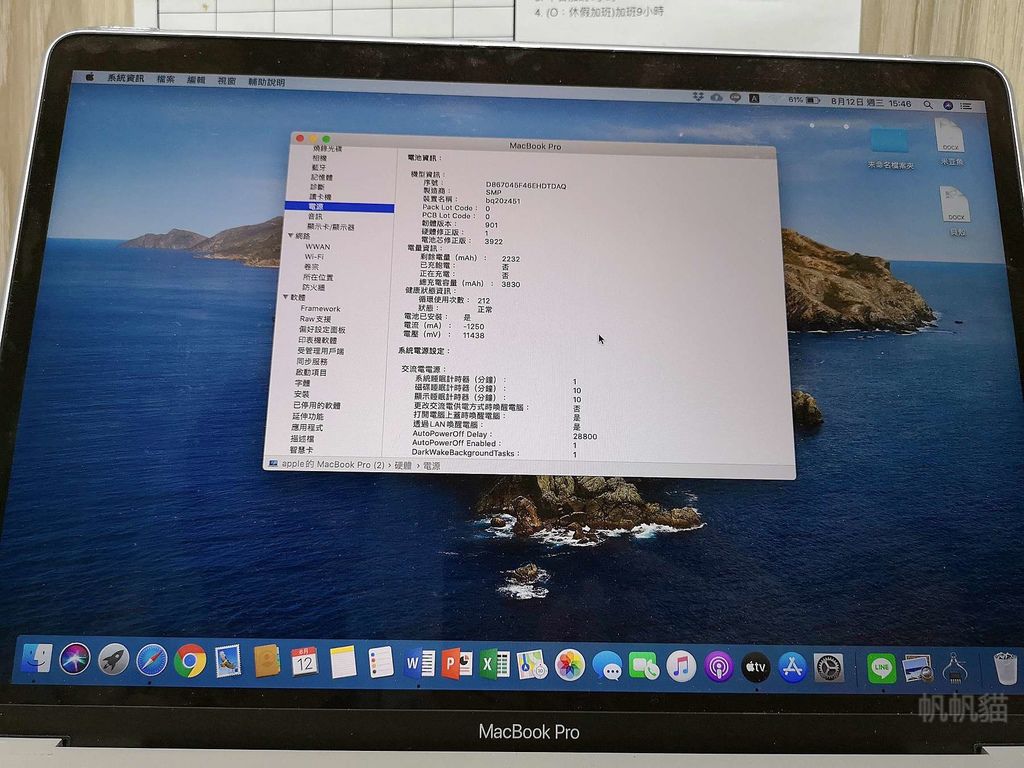Open the 編輯 menu
Image resolution: width=1024 pixels, height=768 pixels.
click(x=196, y=80)
